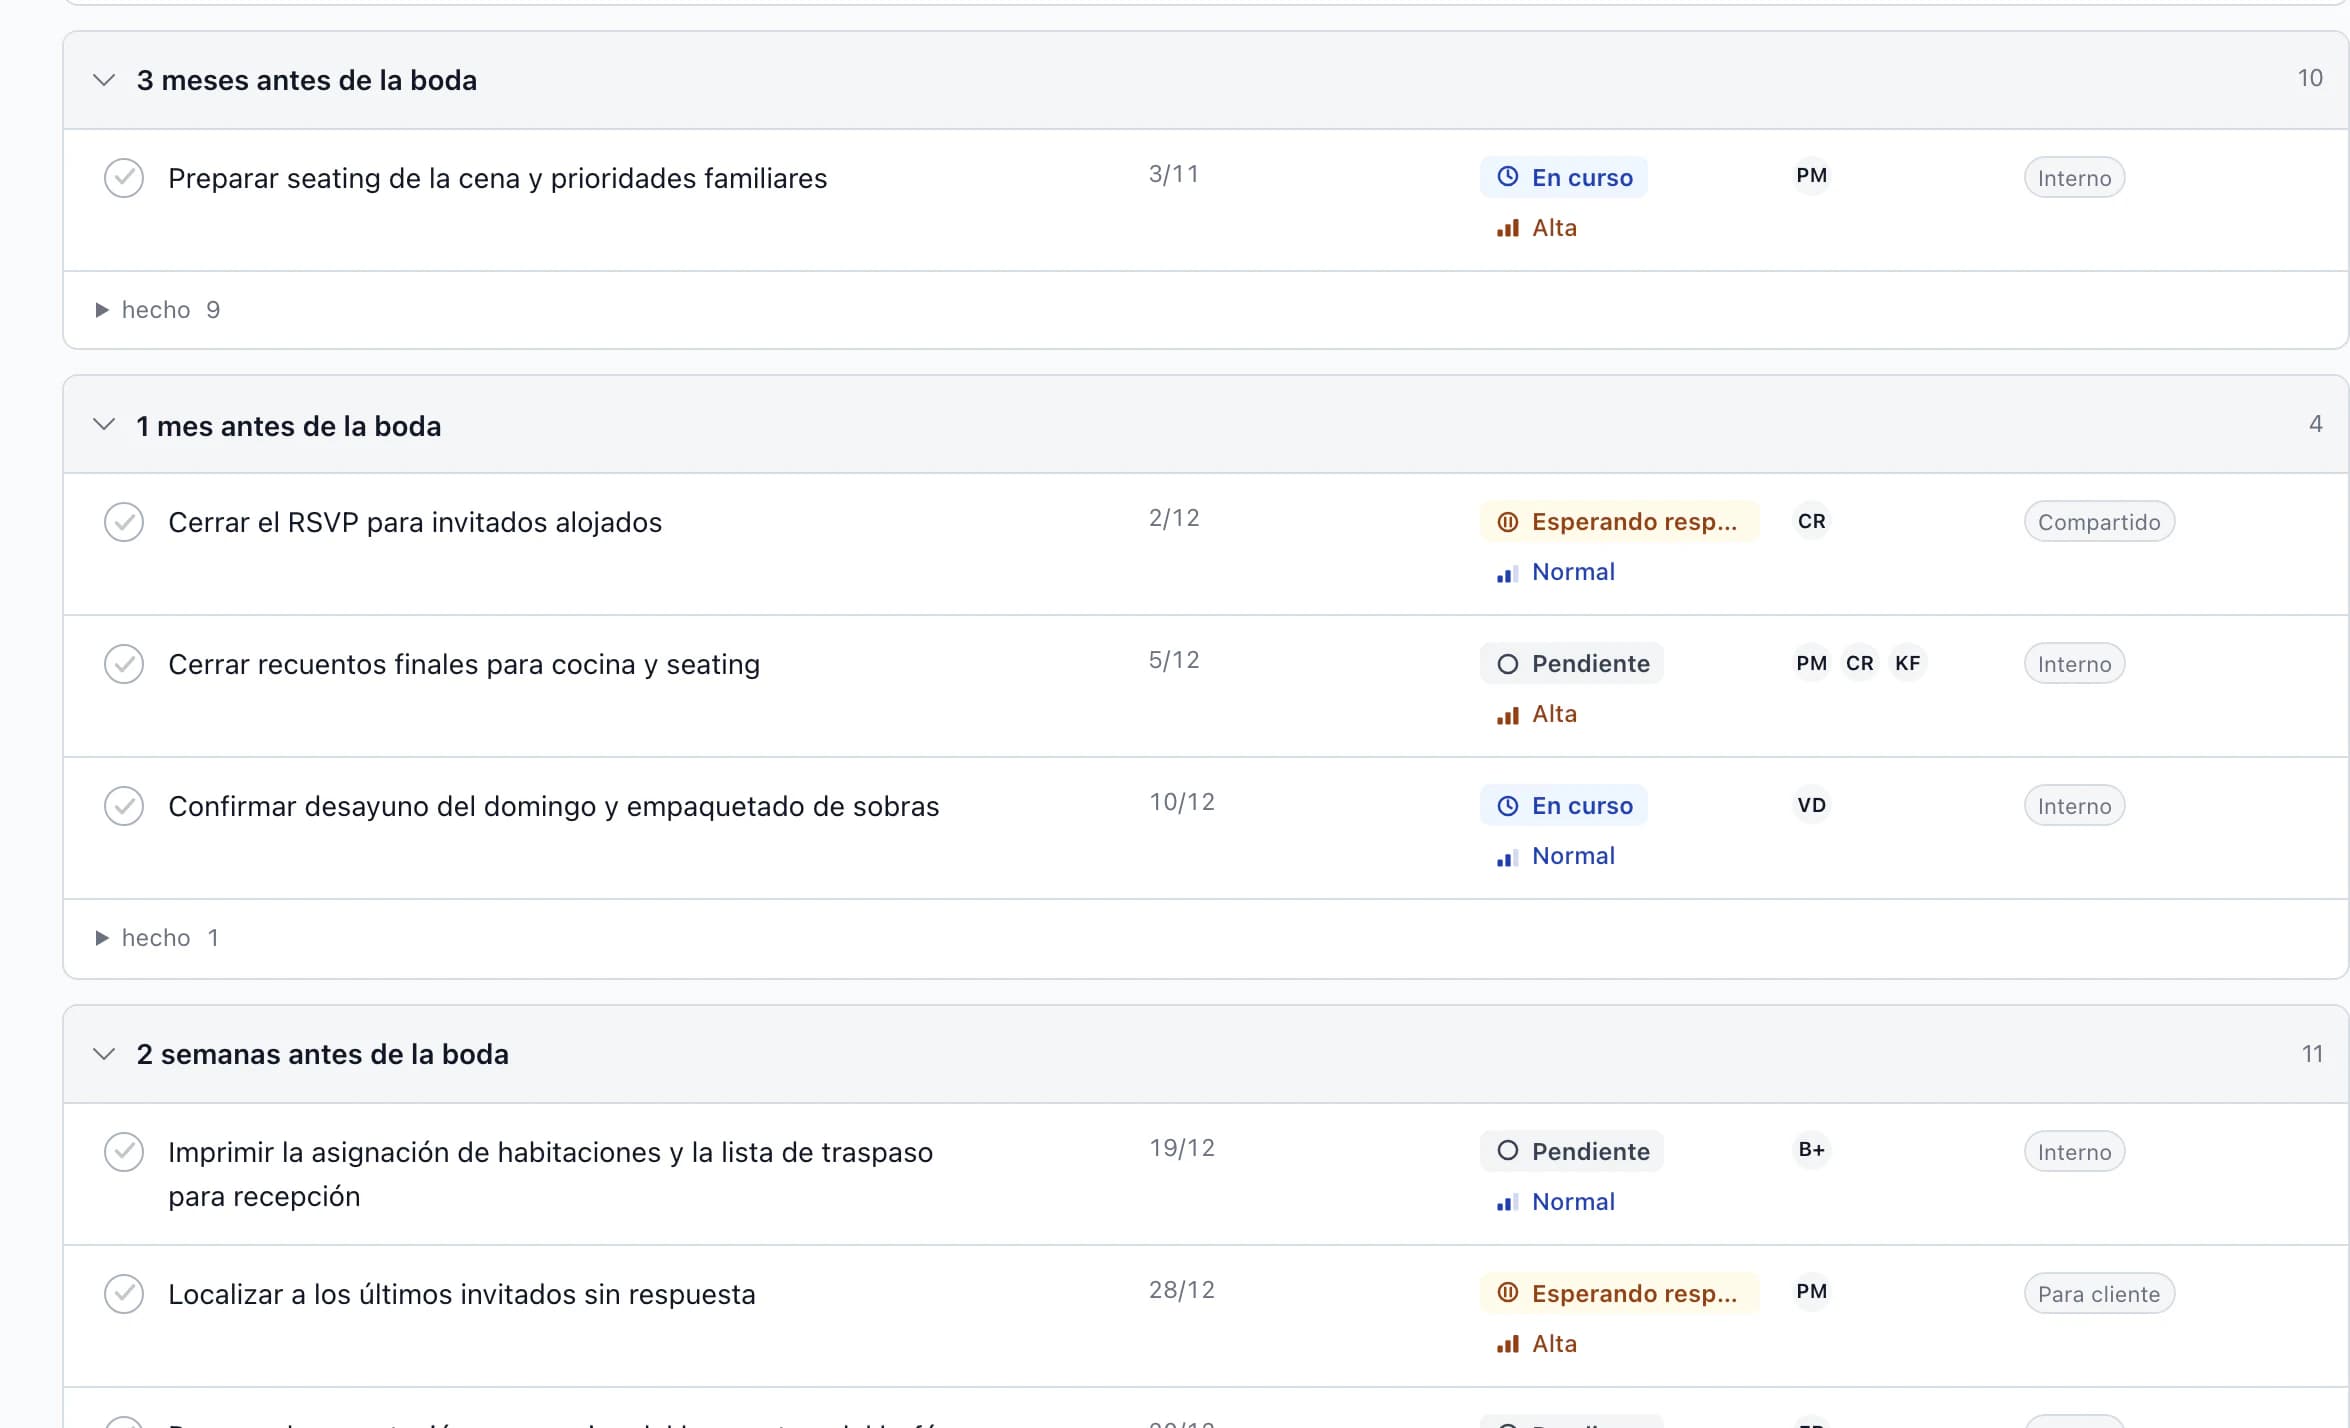
Task: Click 'Alta' priority on Preparar seating row
Action: coord(1537,228)
